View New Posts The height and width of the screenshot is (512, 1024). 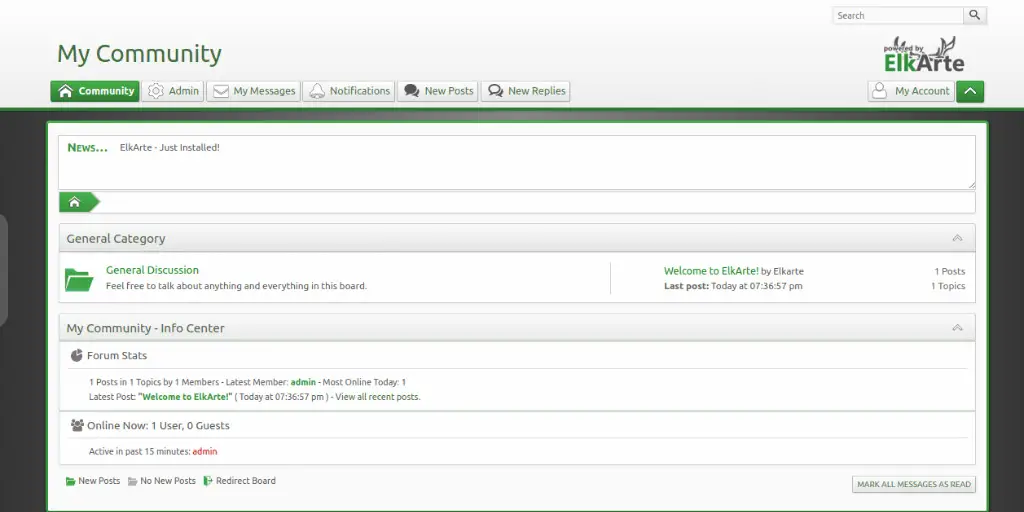point(438,91)
